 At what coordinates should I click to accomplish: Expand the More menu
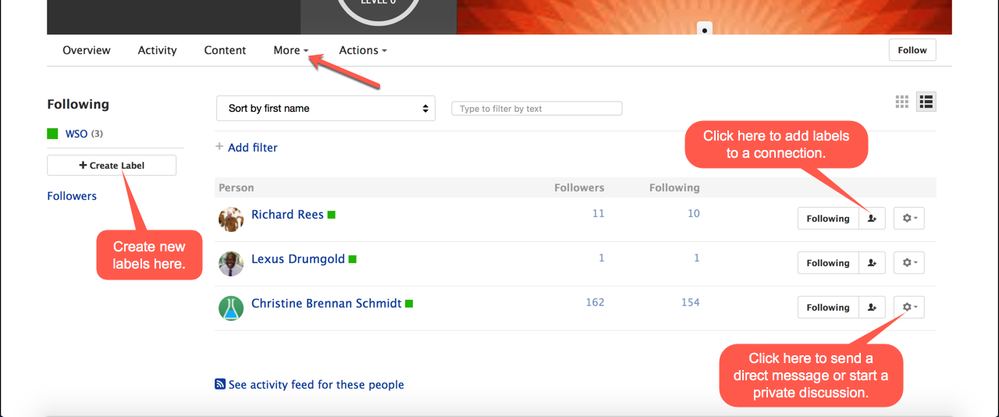290,50
